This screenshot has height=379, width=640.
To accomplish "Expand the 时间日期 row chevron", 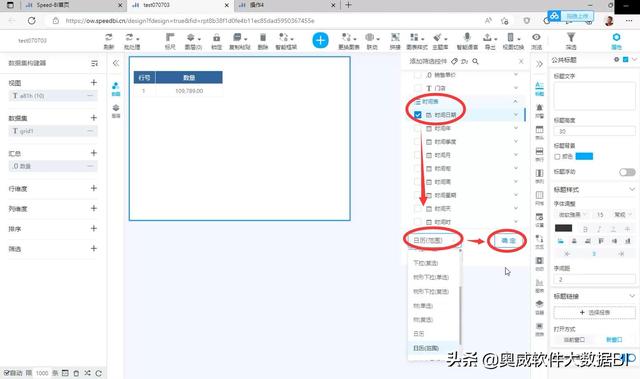I will click(x=516, y=115).
